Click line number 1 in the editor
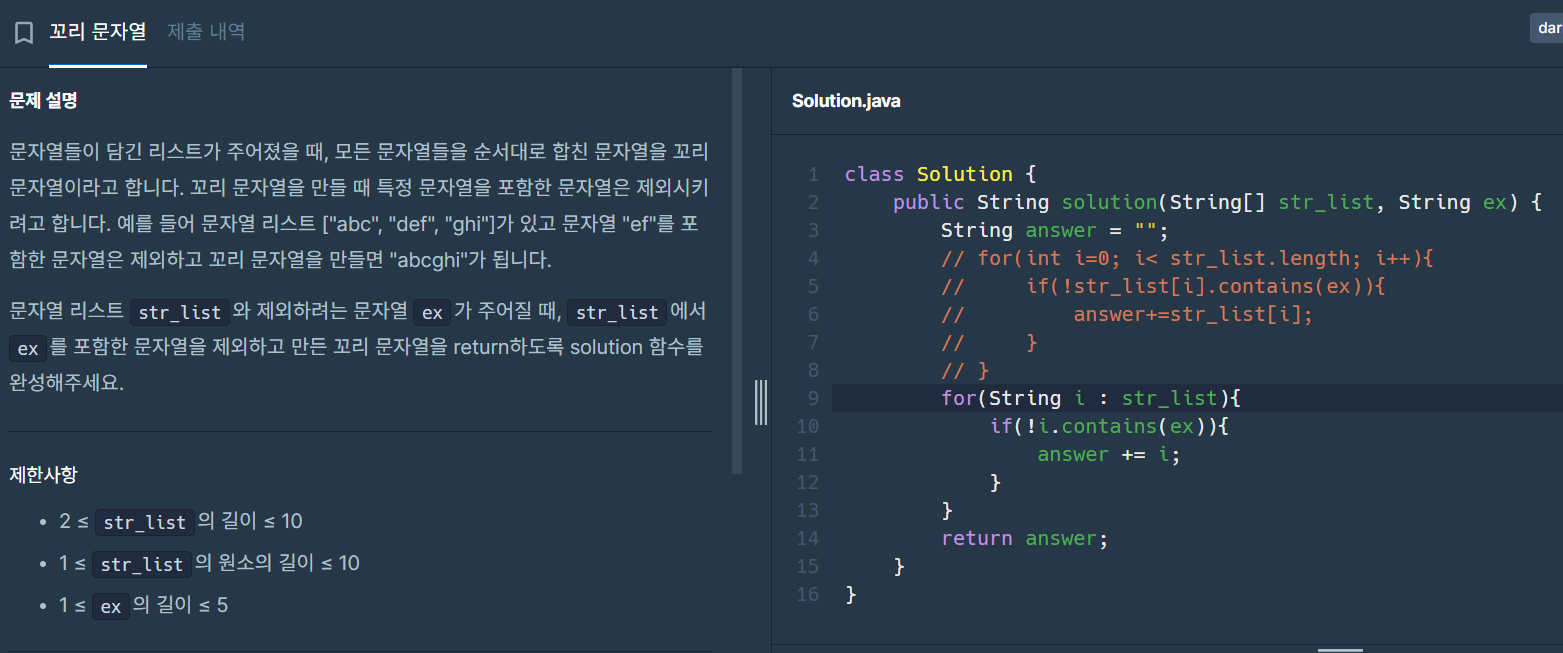Image resolution: width=1563 pixels, height=653 pixels. 813,174
